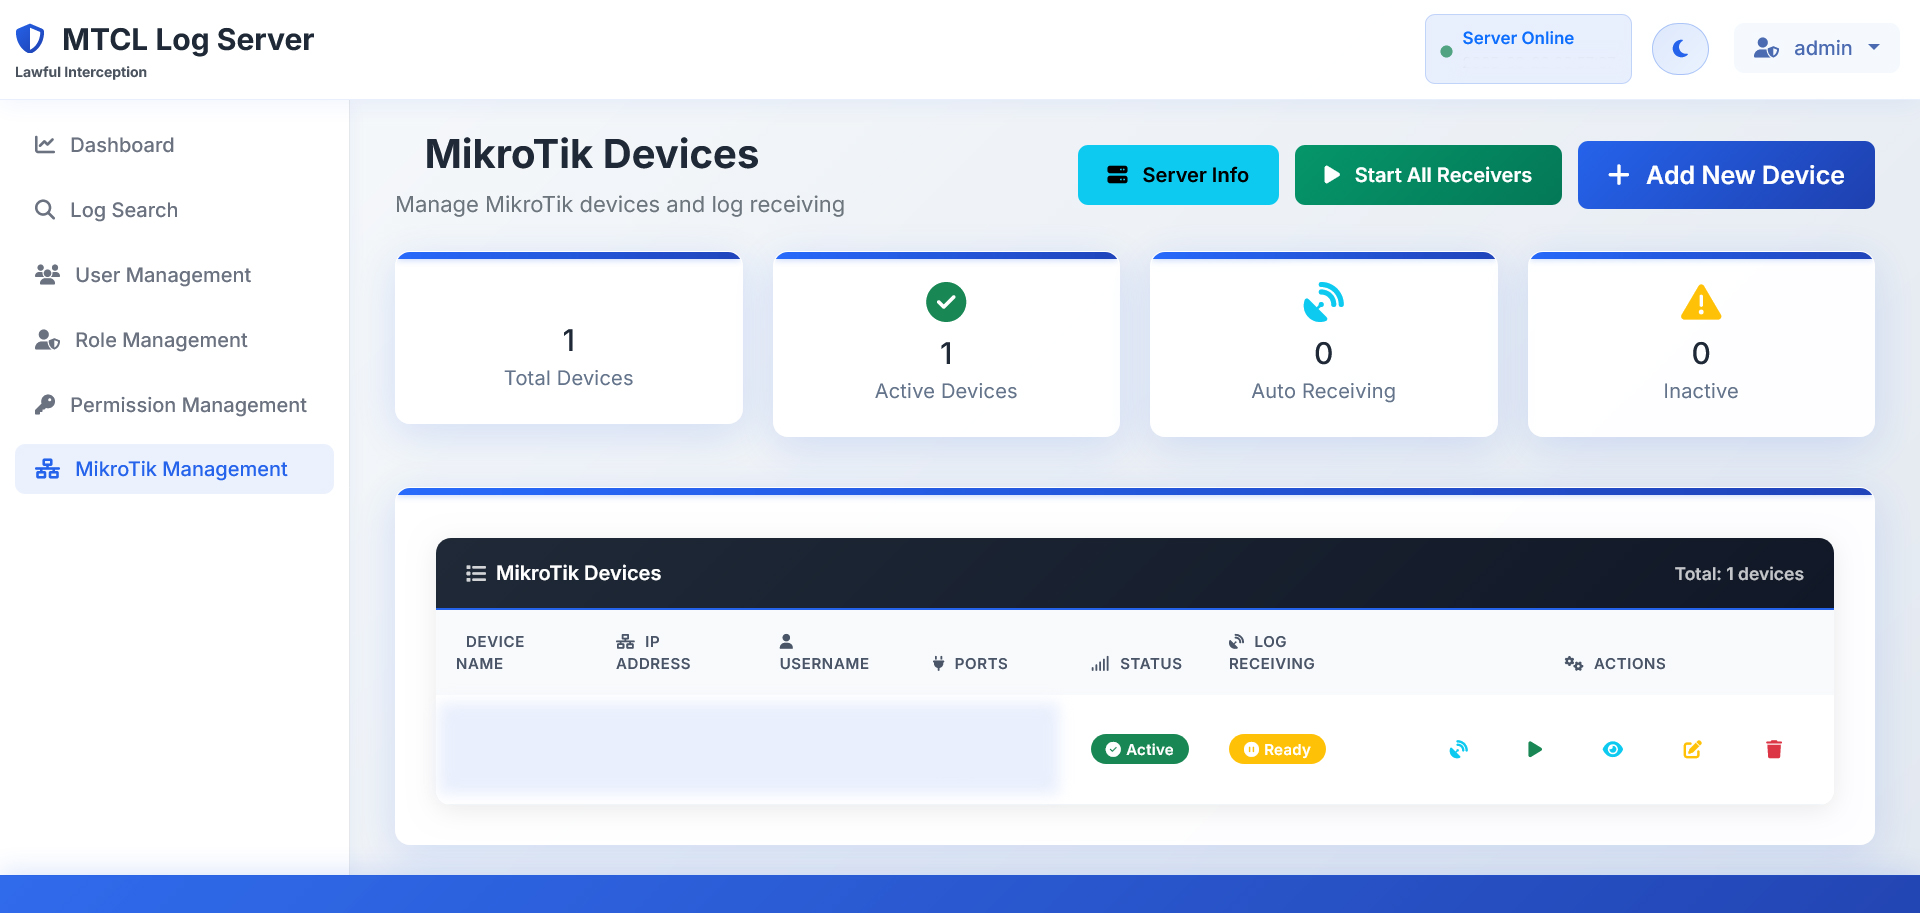Open User Management page

pyautogui.click(x=162, y=275)
